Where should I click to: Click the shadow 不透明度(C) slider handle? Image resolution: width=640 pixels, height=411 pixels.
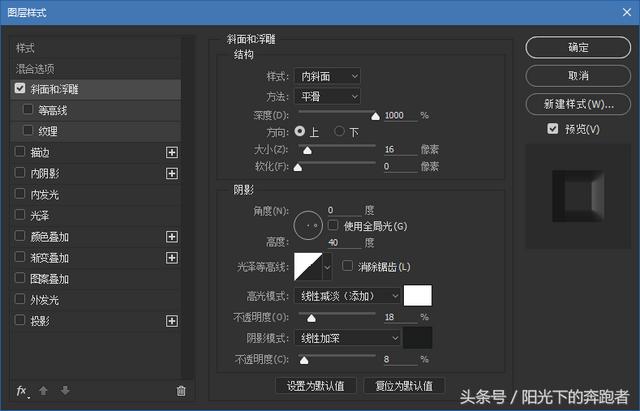point(304,360)
